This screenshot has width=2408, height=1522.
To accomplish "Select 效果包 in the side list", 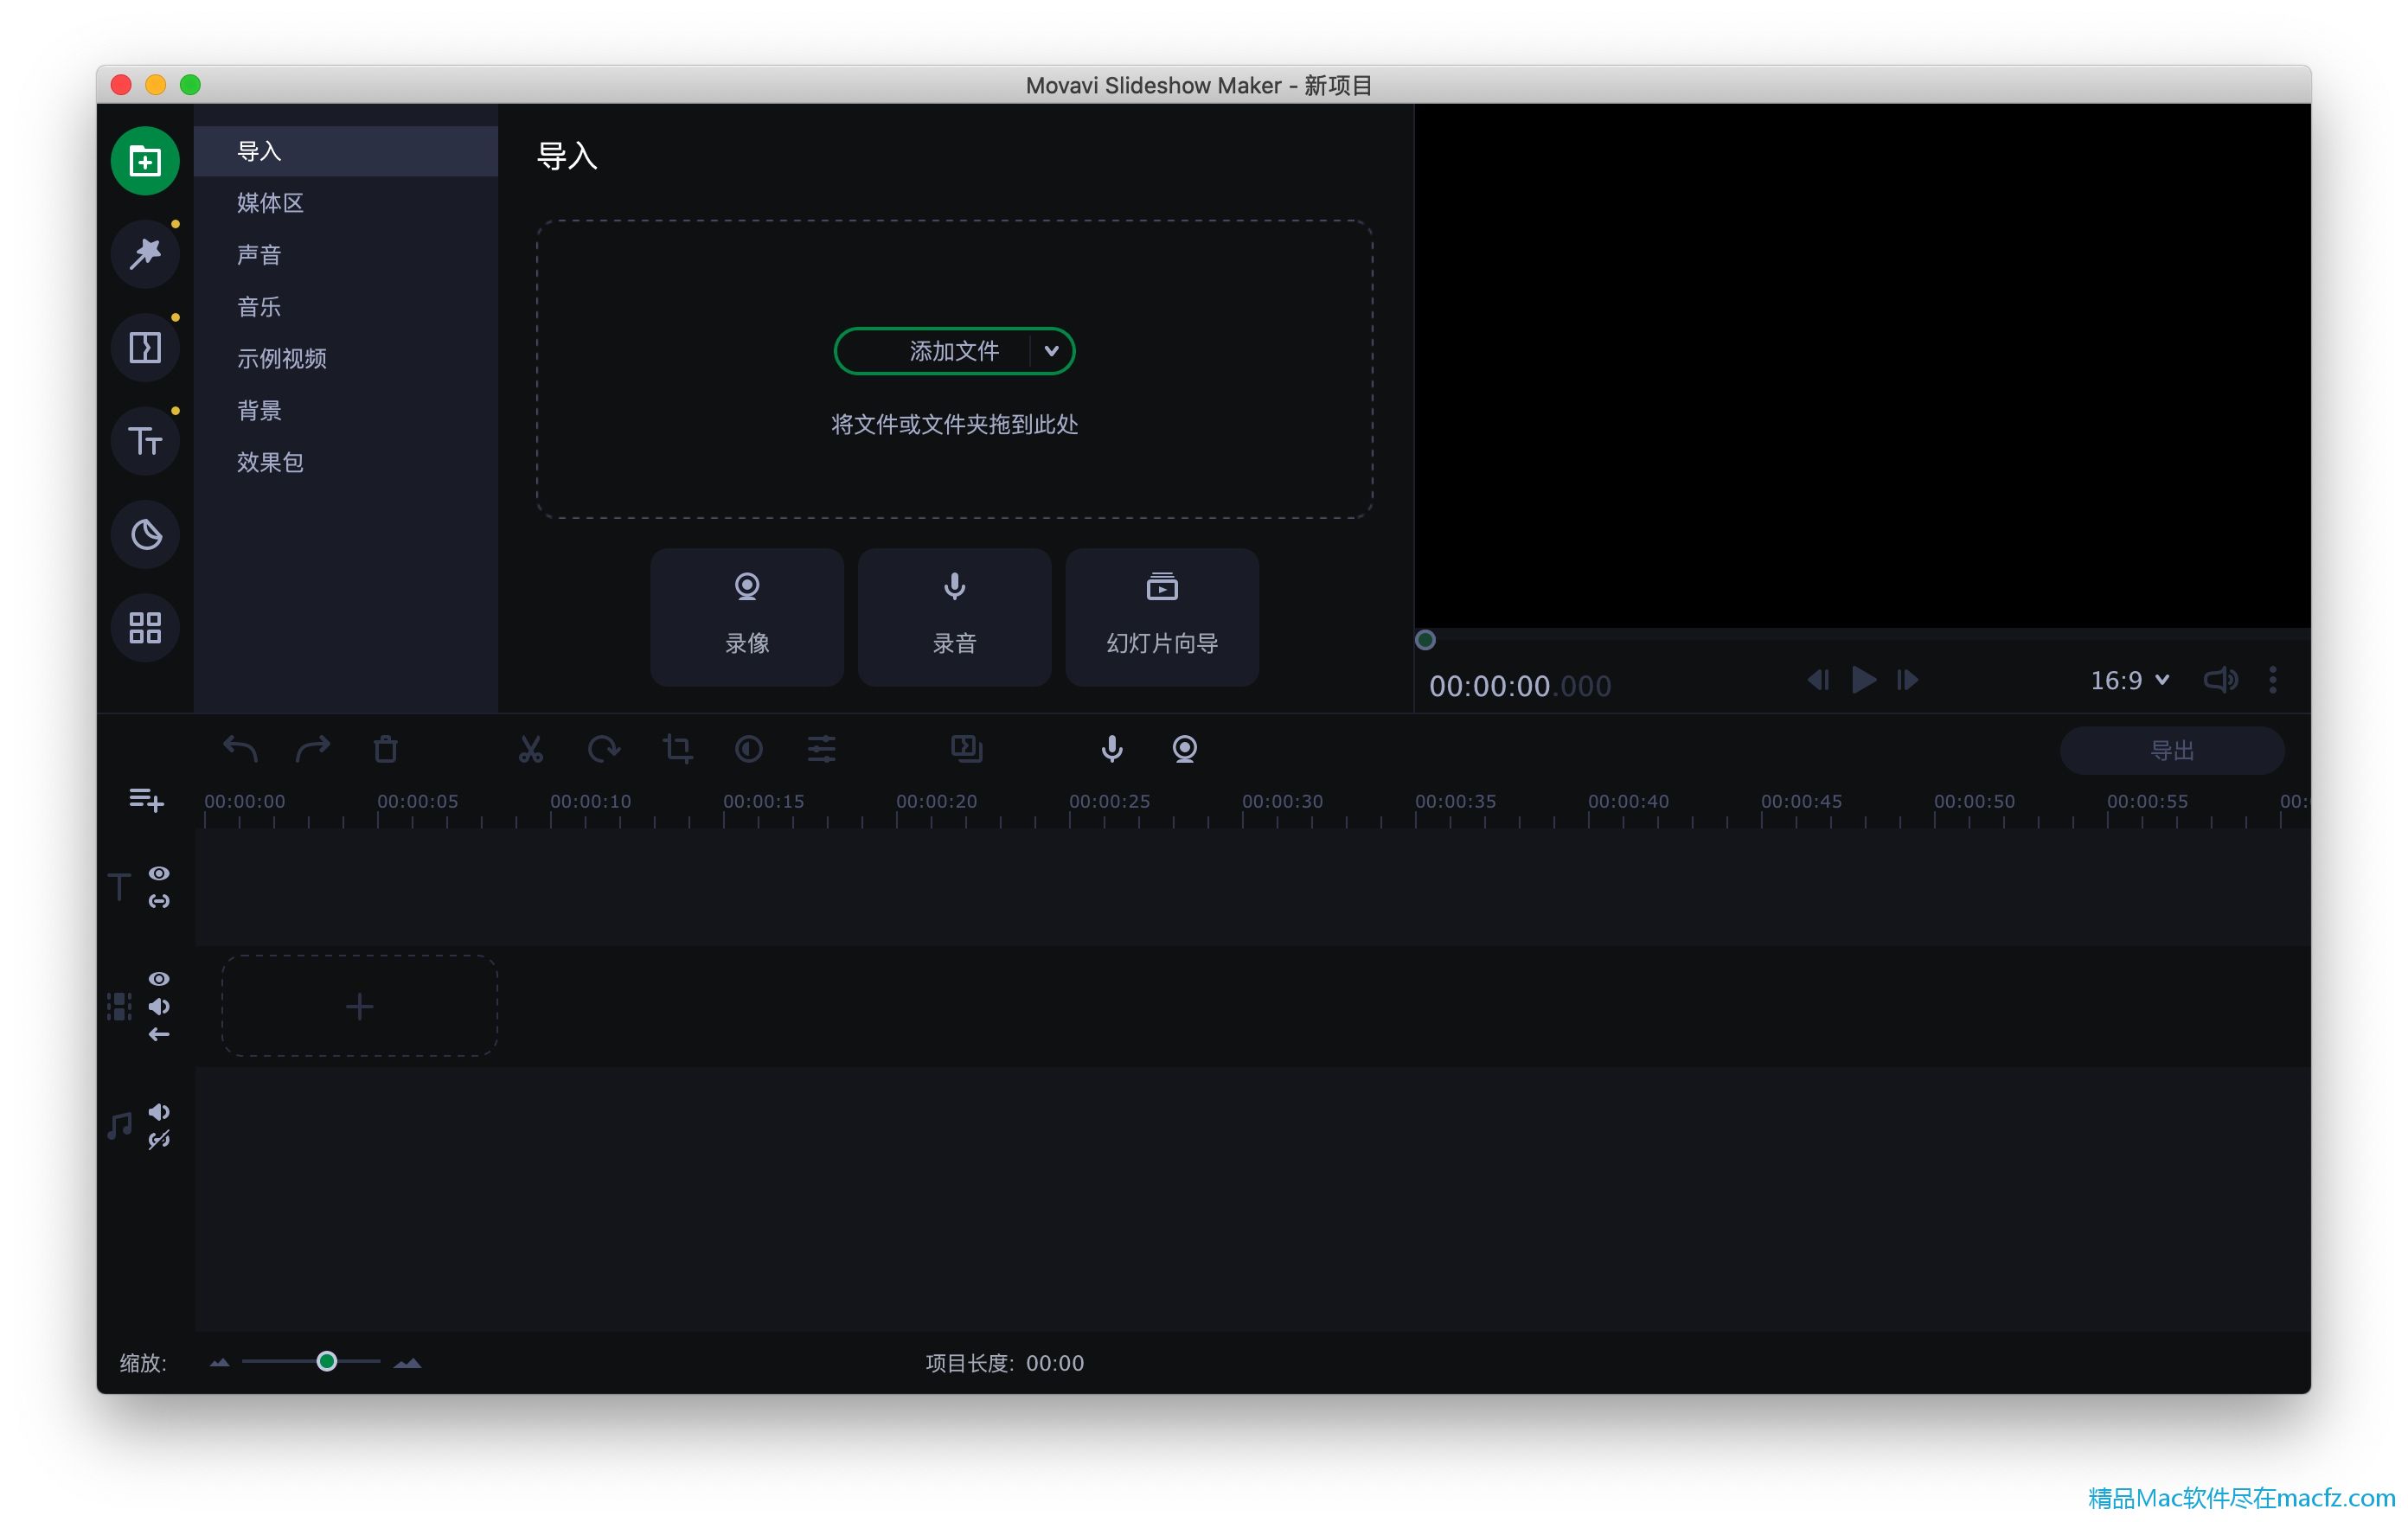I will point(346,463).
